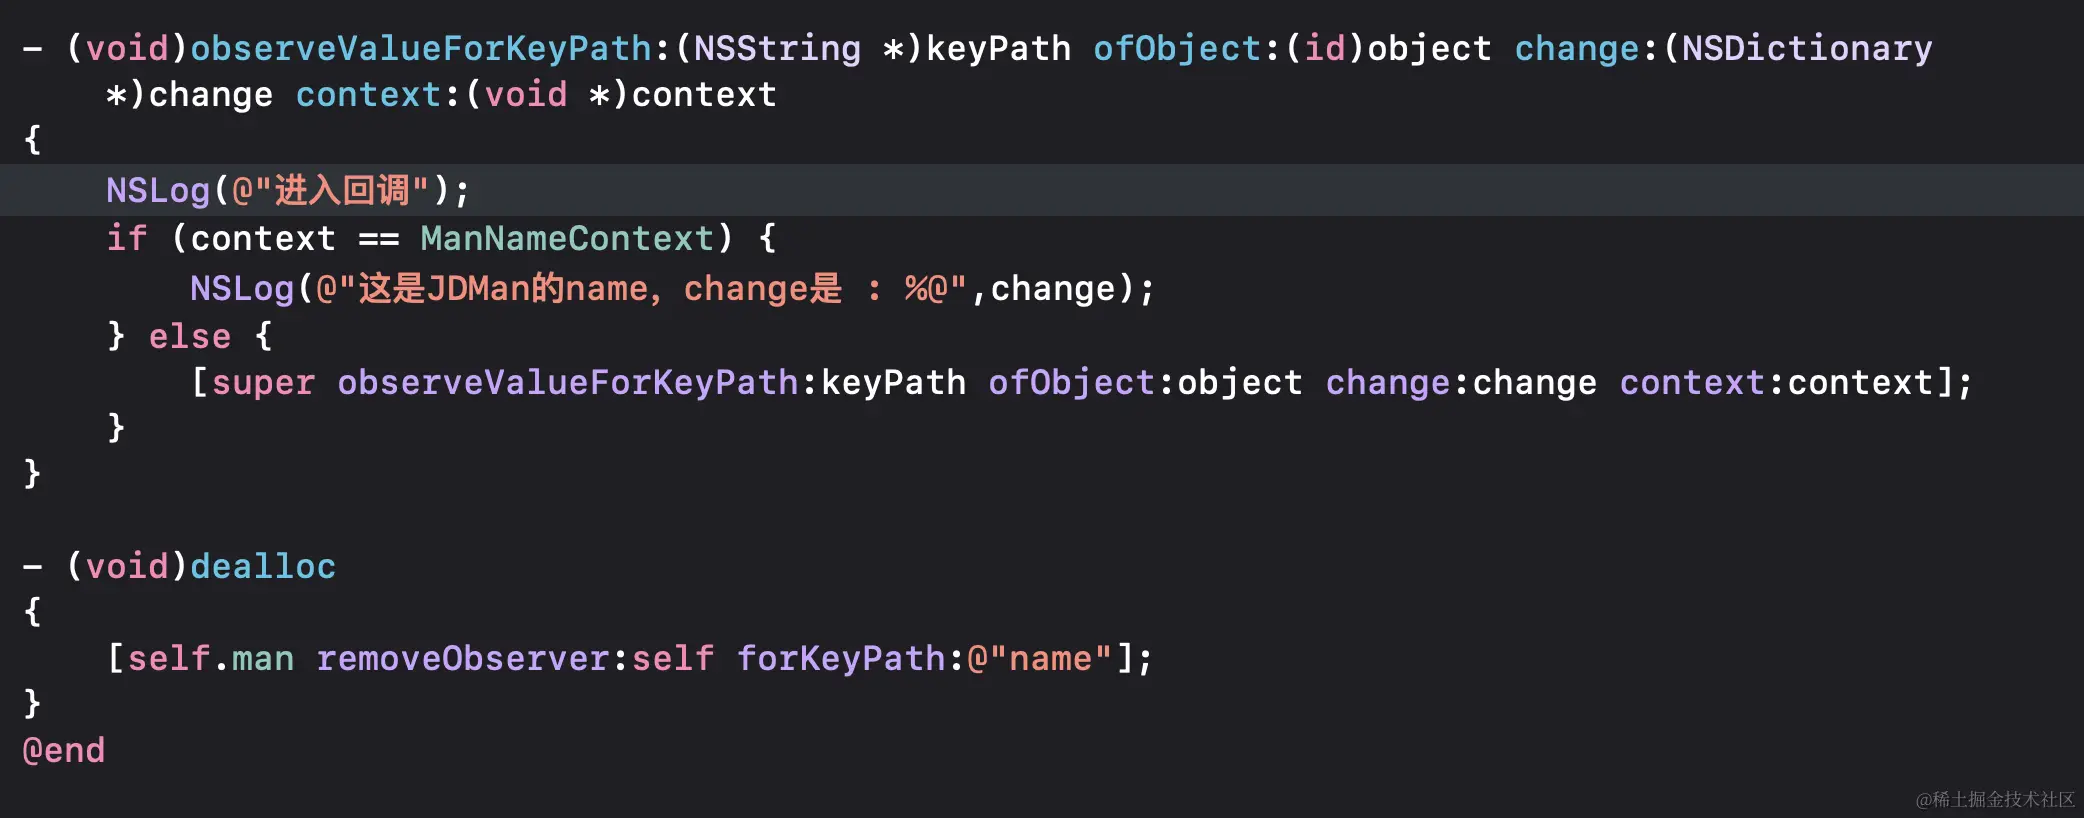Viewport: 2084px width, 818px height.
Task: Click context:context at end of super call
Action: (1776, 382)
